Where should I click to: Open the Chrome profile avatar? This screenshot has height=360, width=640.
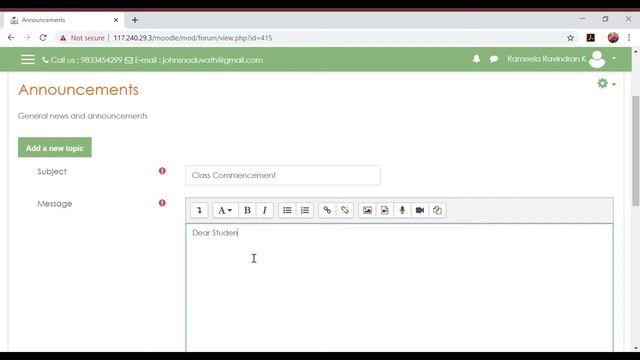613,38
